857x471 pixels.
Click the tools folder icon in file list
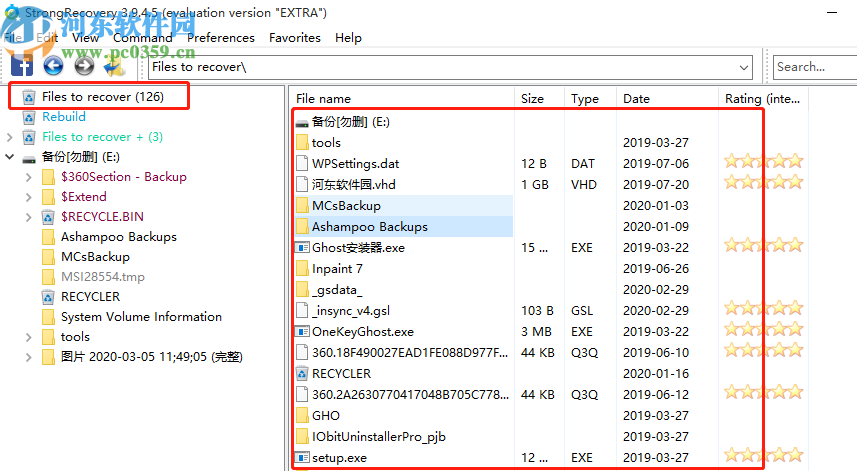tap(302, 143)
